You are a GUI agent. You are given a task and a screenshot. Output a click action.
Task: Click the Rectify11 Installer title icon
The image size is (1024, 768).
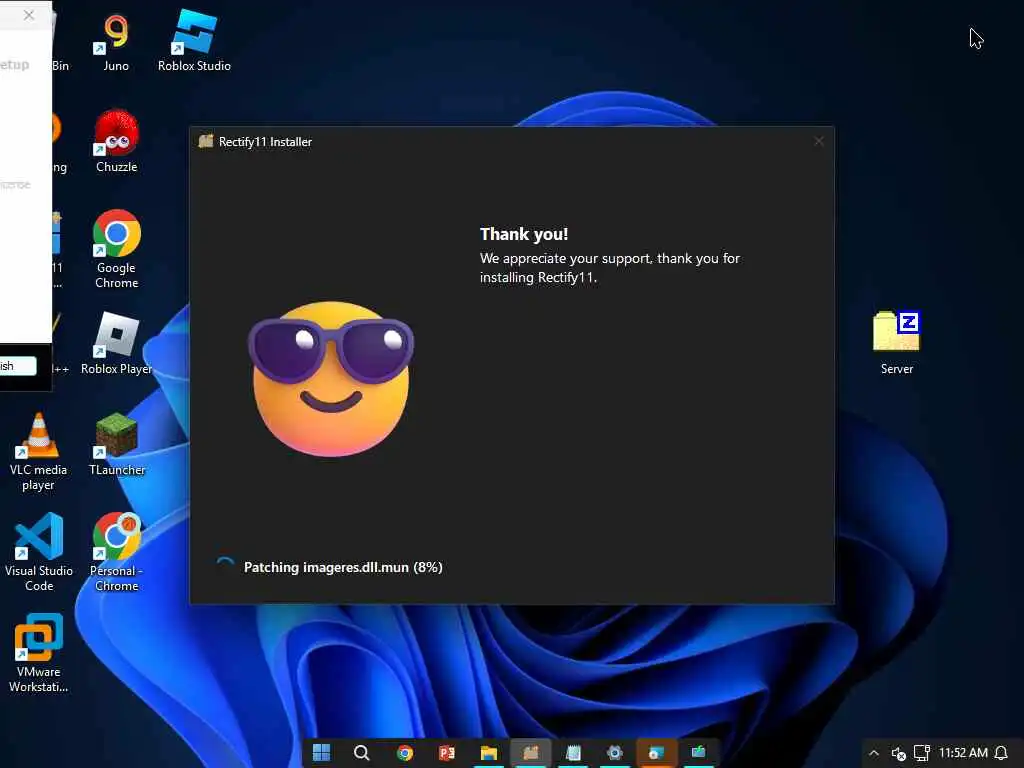coord(206,141)
